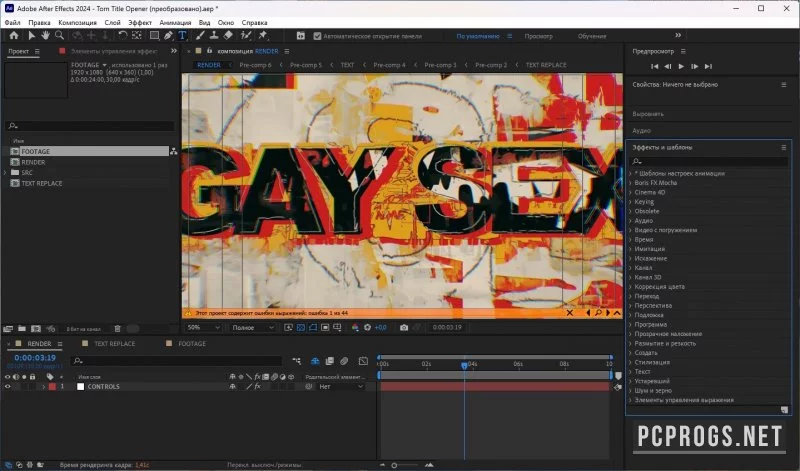Go to the next expression error
Screen dimensions: 800x471
coord(608,313)
